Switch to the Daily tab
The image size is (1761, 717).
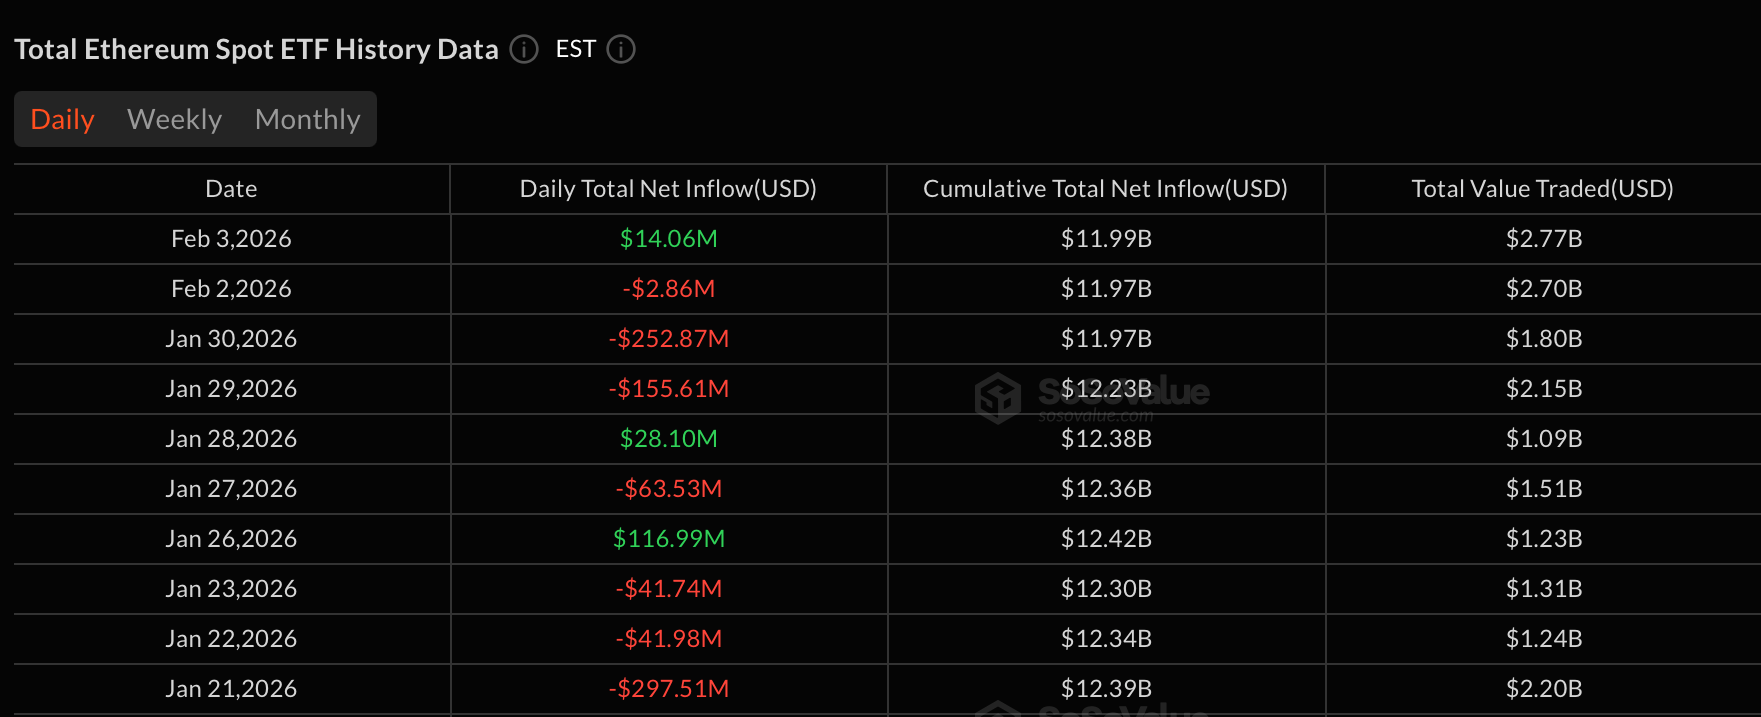pyautogui.click(x=62, y=119)
